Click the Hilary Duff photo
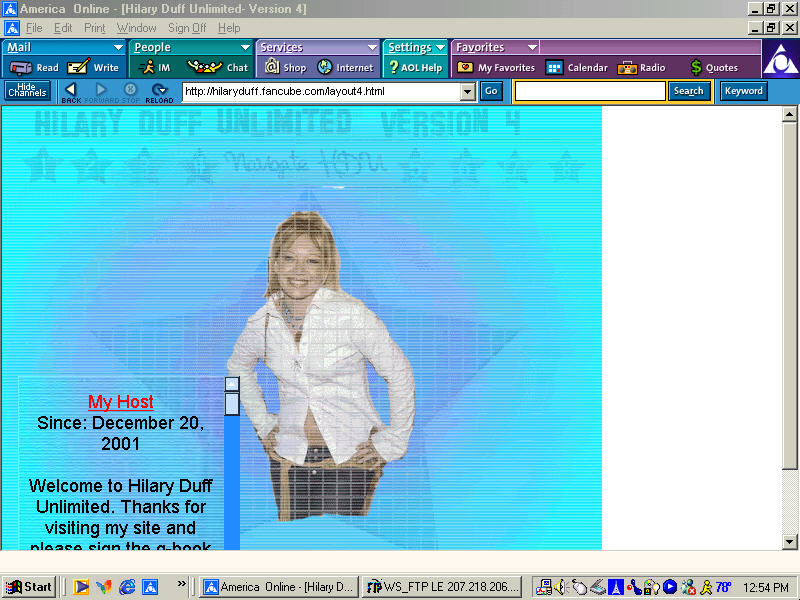 321,366
